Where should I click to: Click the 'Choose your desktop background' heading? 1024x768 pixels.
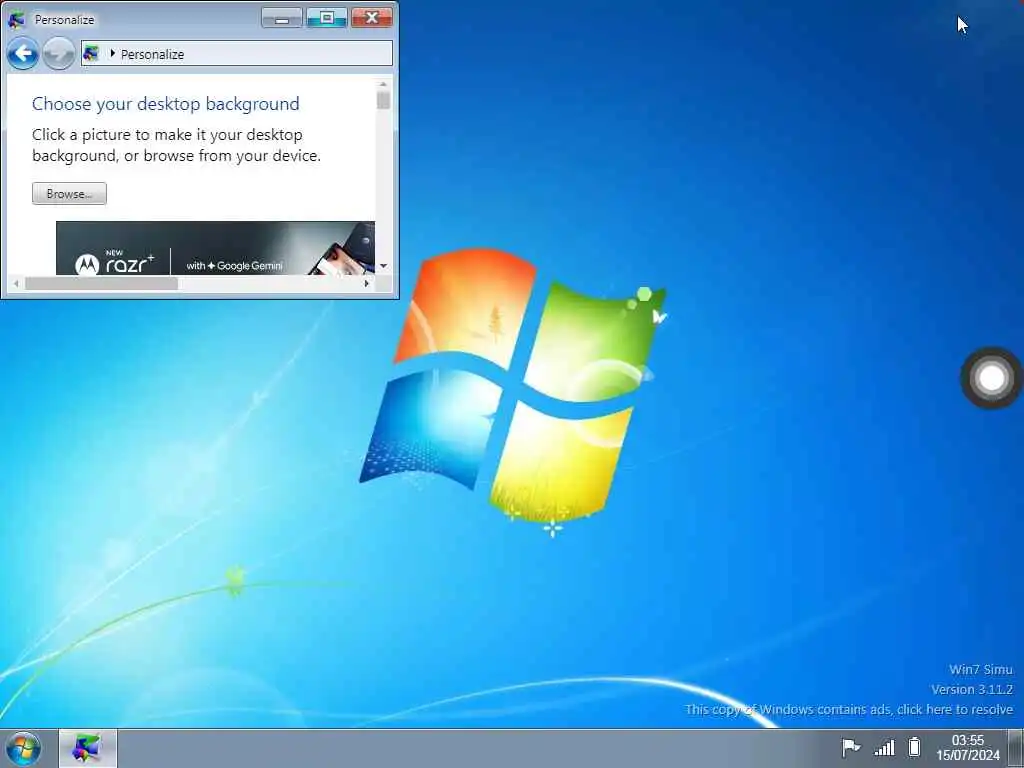pyautogui.click(x=166, y=104)
